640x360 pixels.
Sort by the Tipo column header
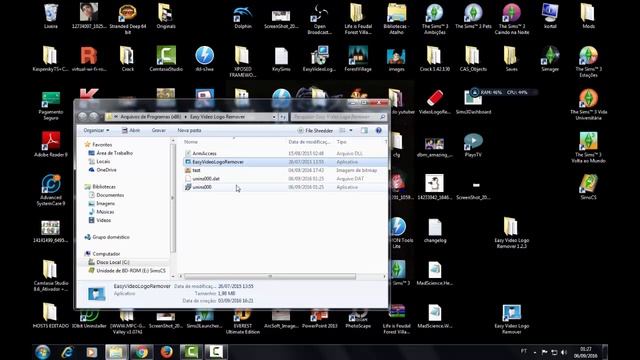(341, 142)
